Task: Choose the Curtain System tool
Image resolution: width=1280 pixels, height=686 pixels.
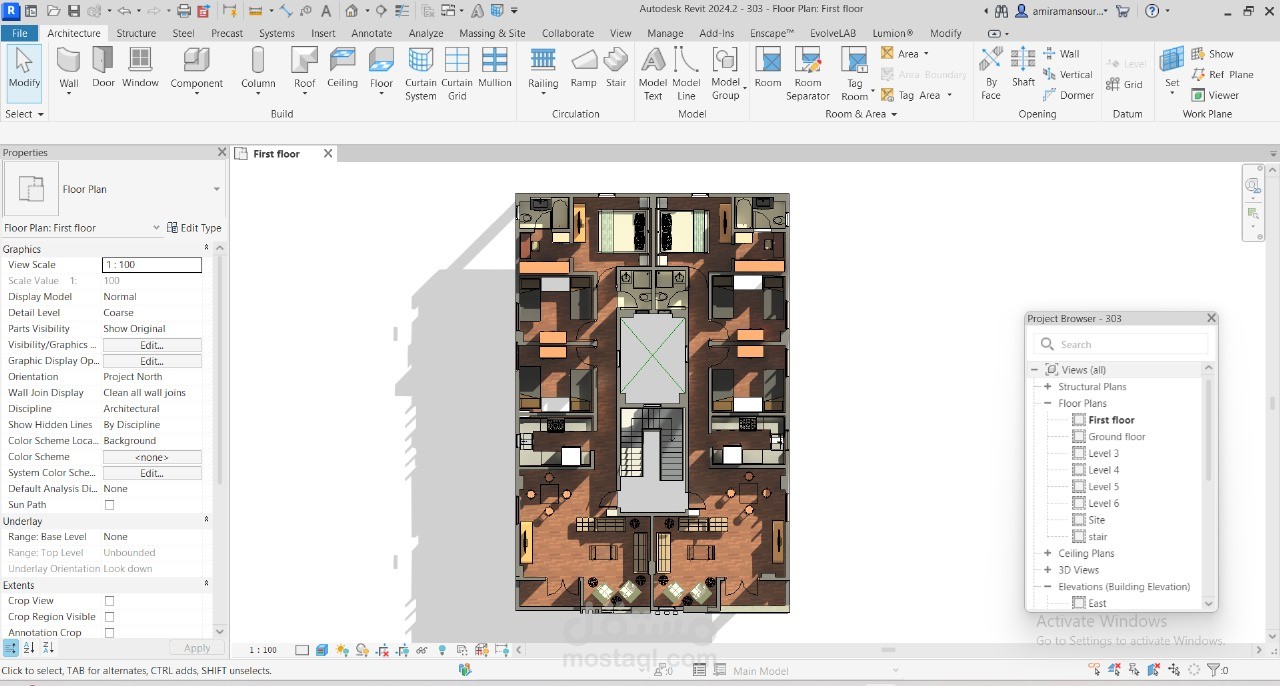Action: pyautogui.click(x=420, y=74)
